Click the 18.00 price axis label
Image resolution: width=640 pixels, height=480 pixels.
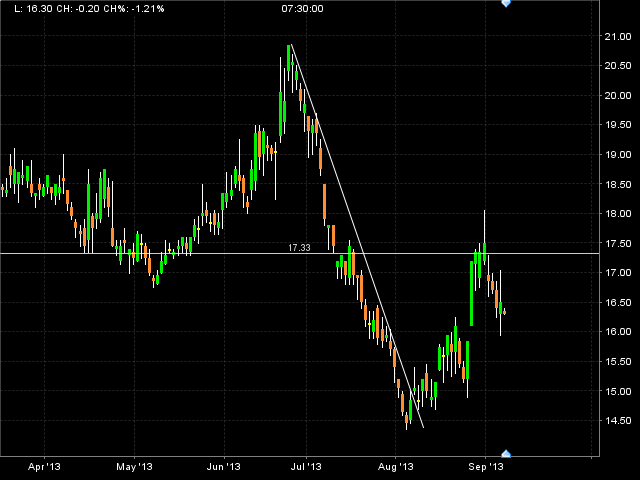point(618,213)
